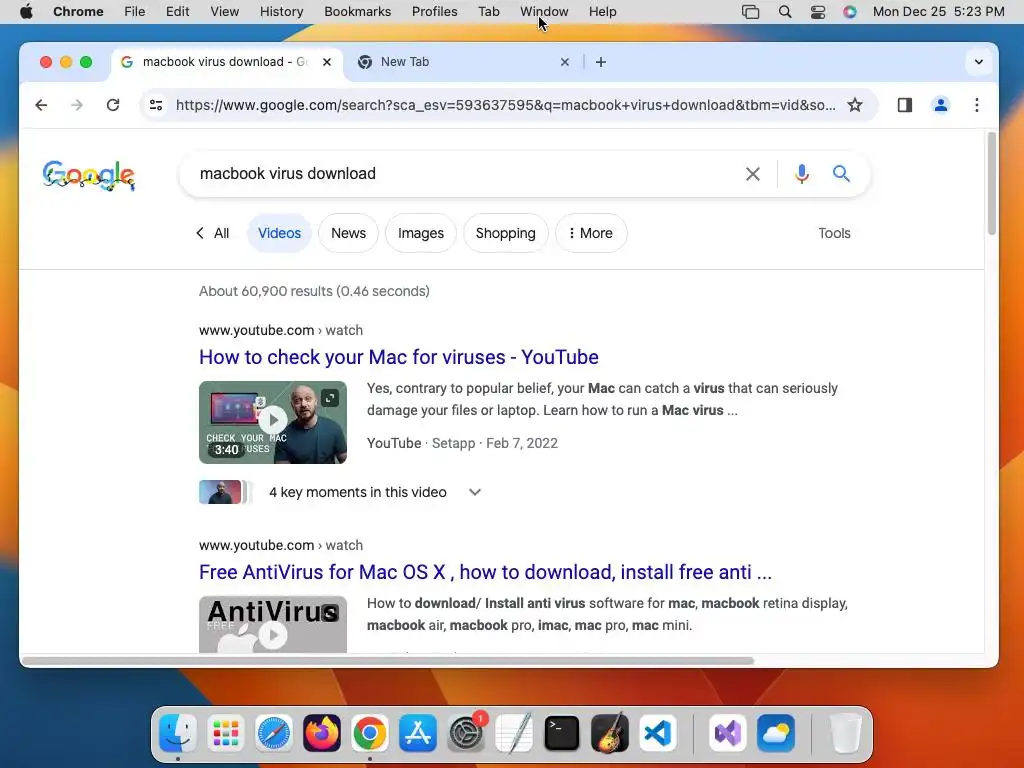This screenshot has width=1024, height=768.
Task: Open Terminal from the Dock
Action: click(562, 733)
